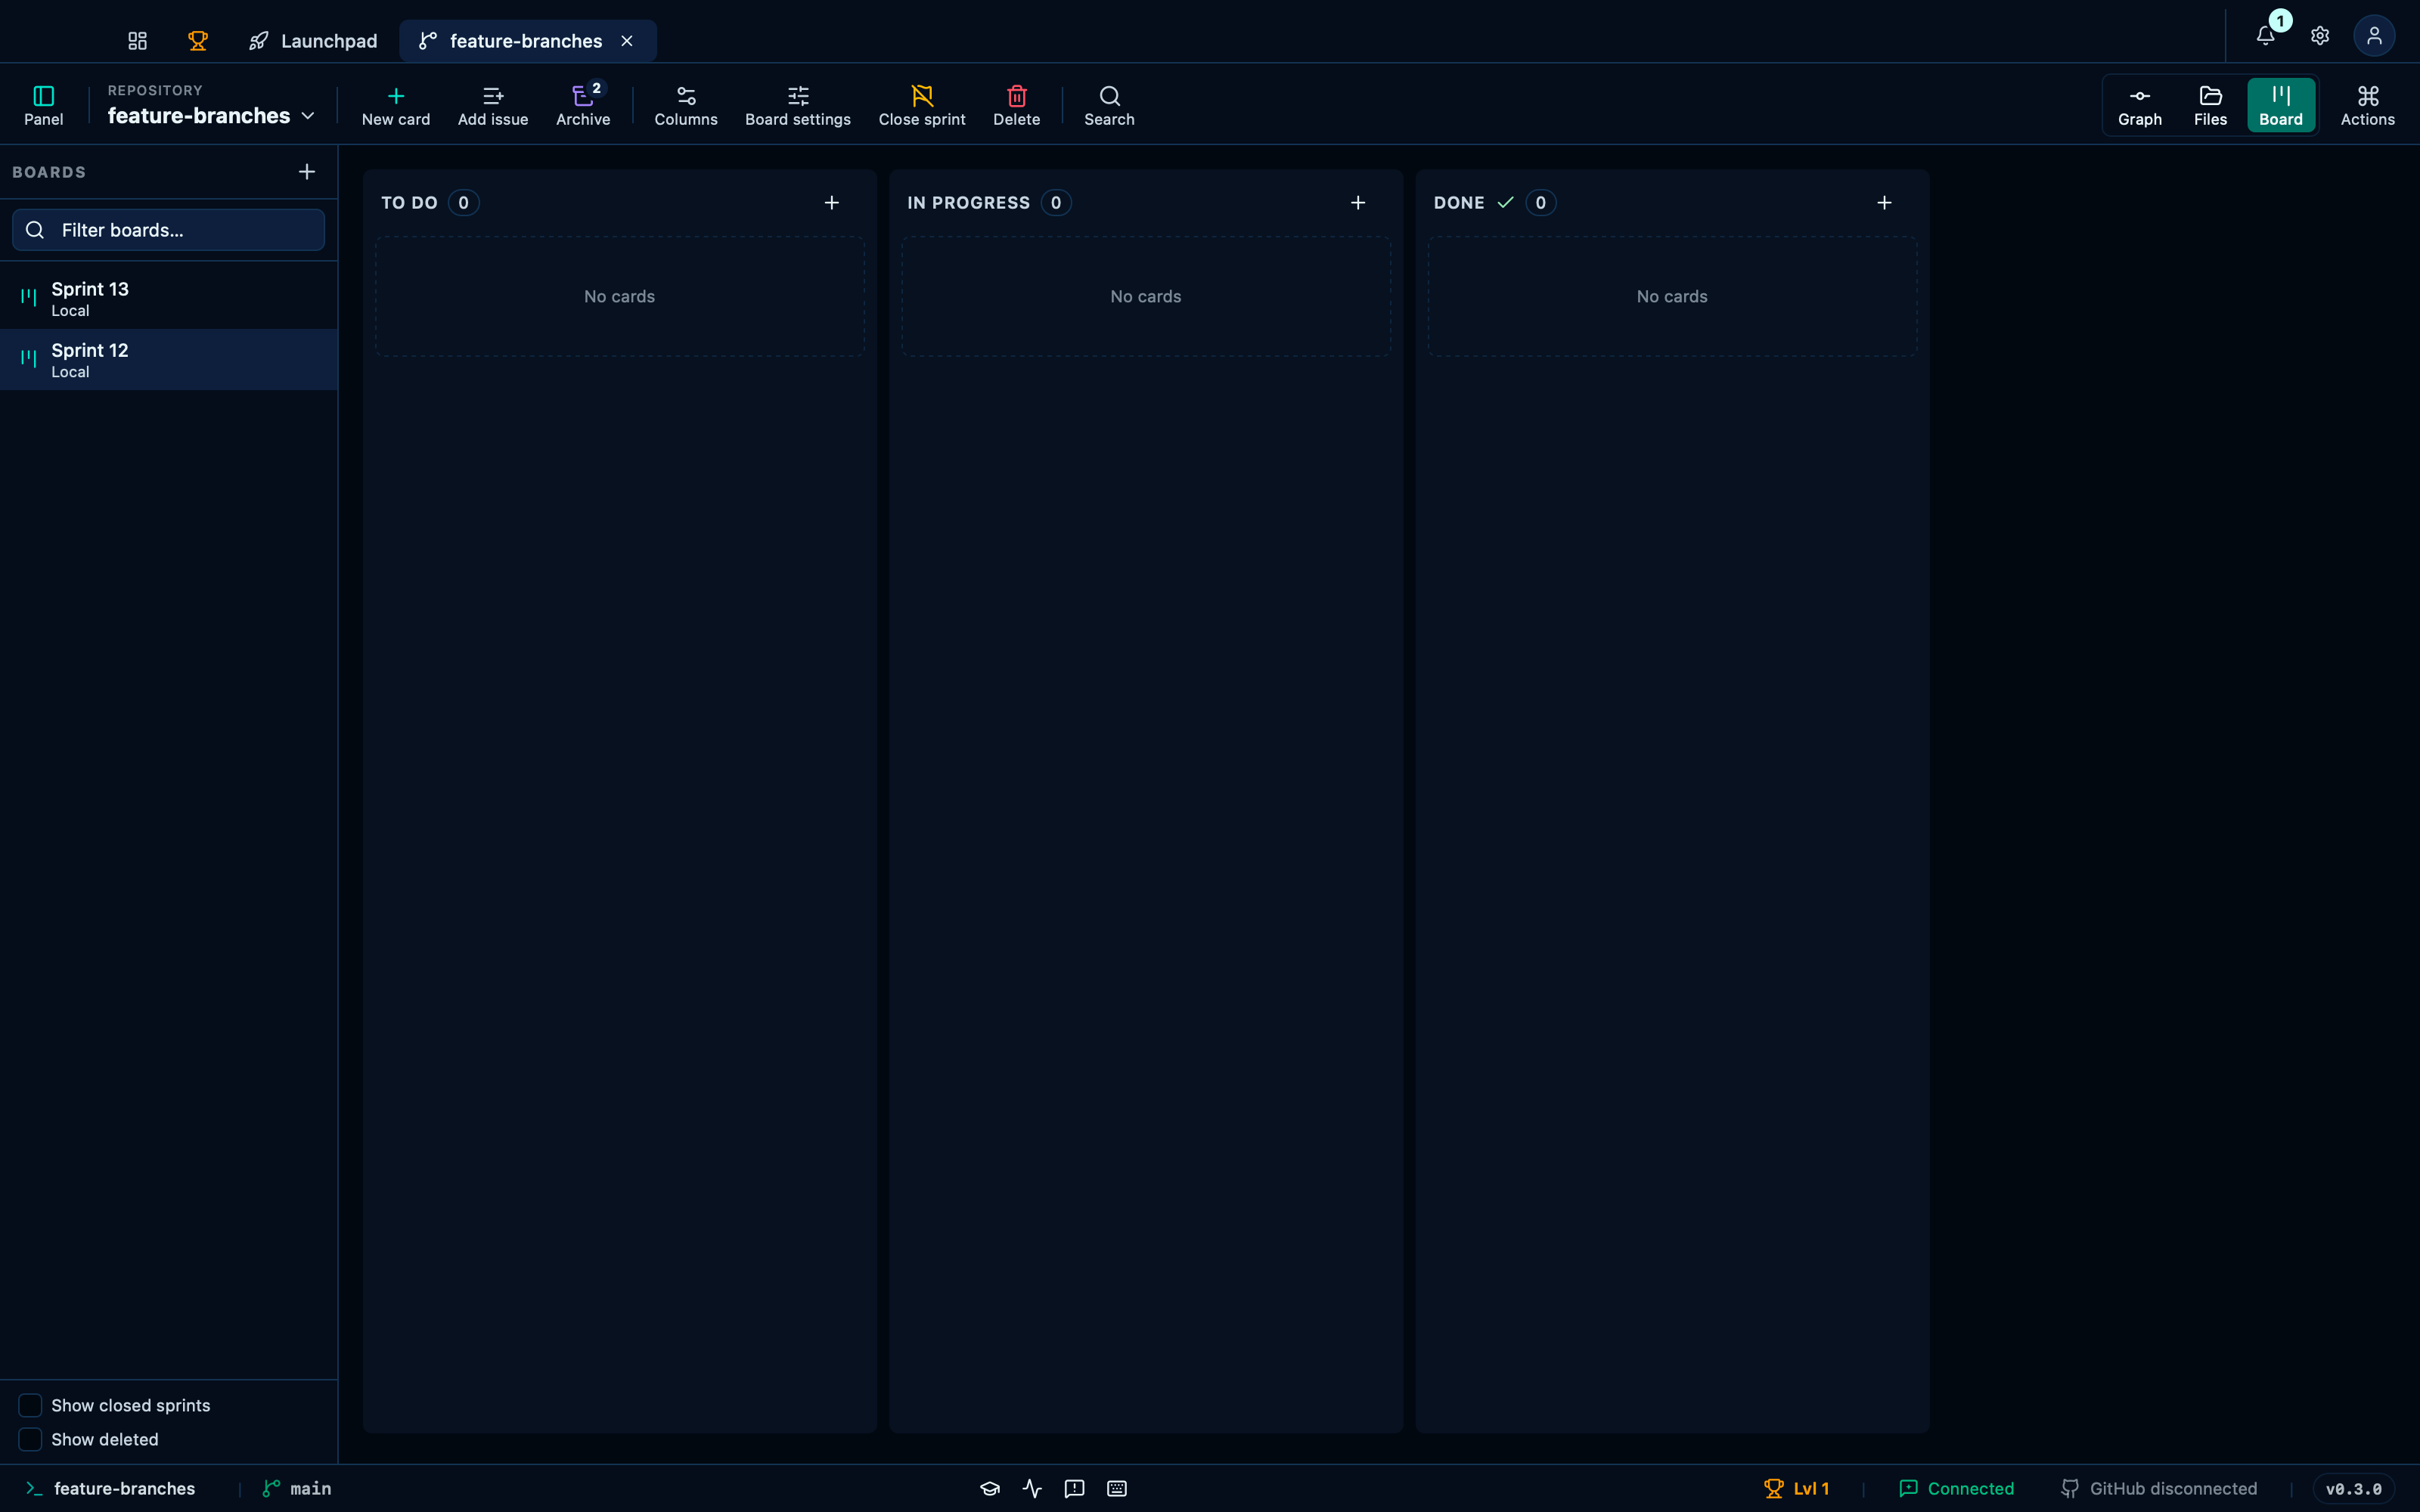Click the main branch indicator
2420x1512 pixels.
(296, 1489)
